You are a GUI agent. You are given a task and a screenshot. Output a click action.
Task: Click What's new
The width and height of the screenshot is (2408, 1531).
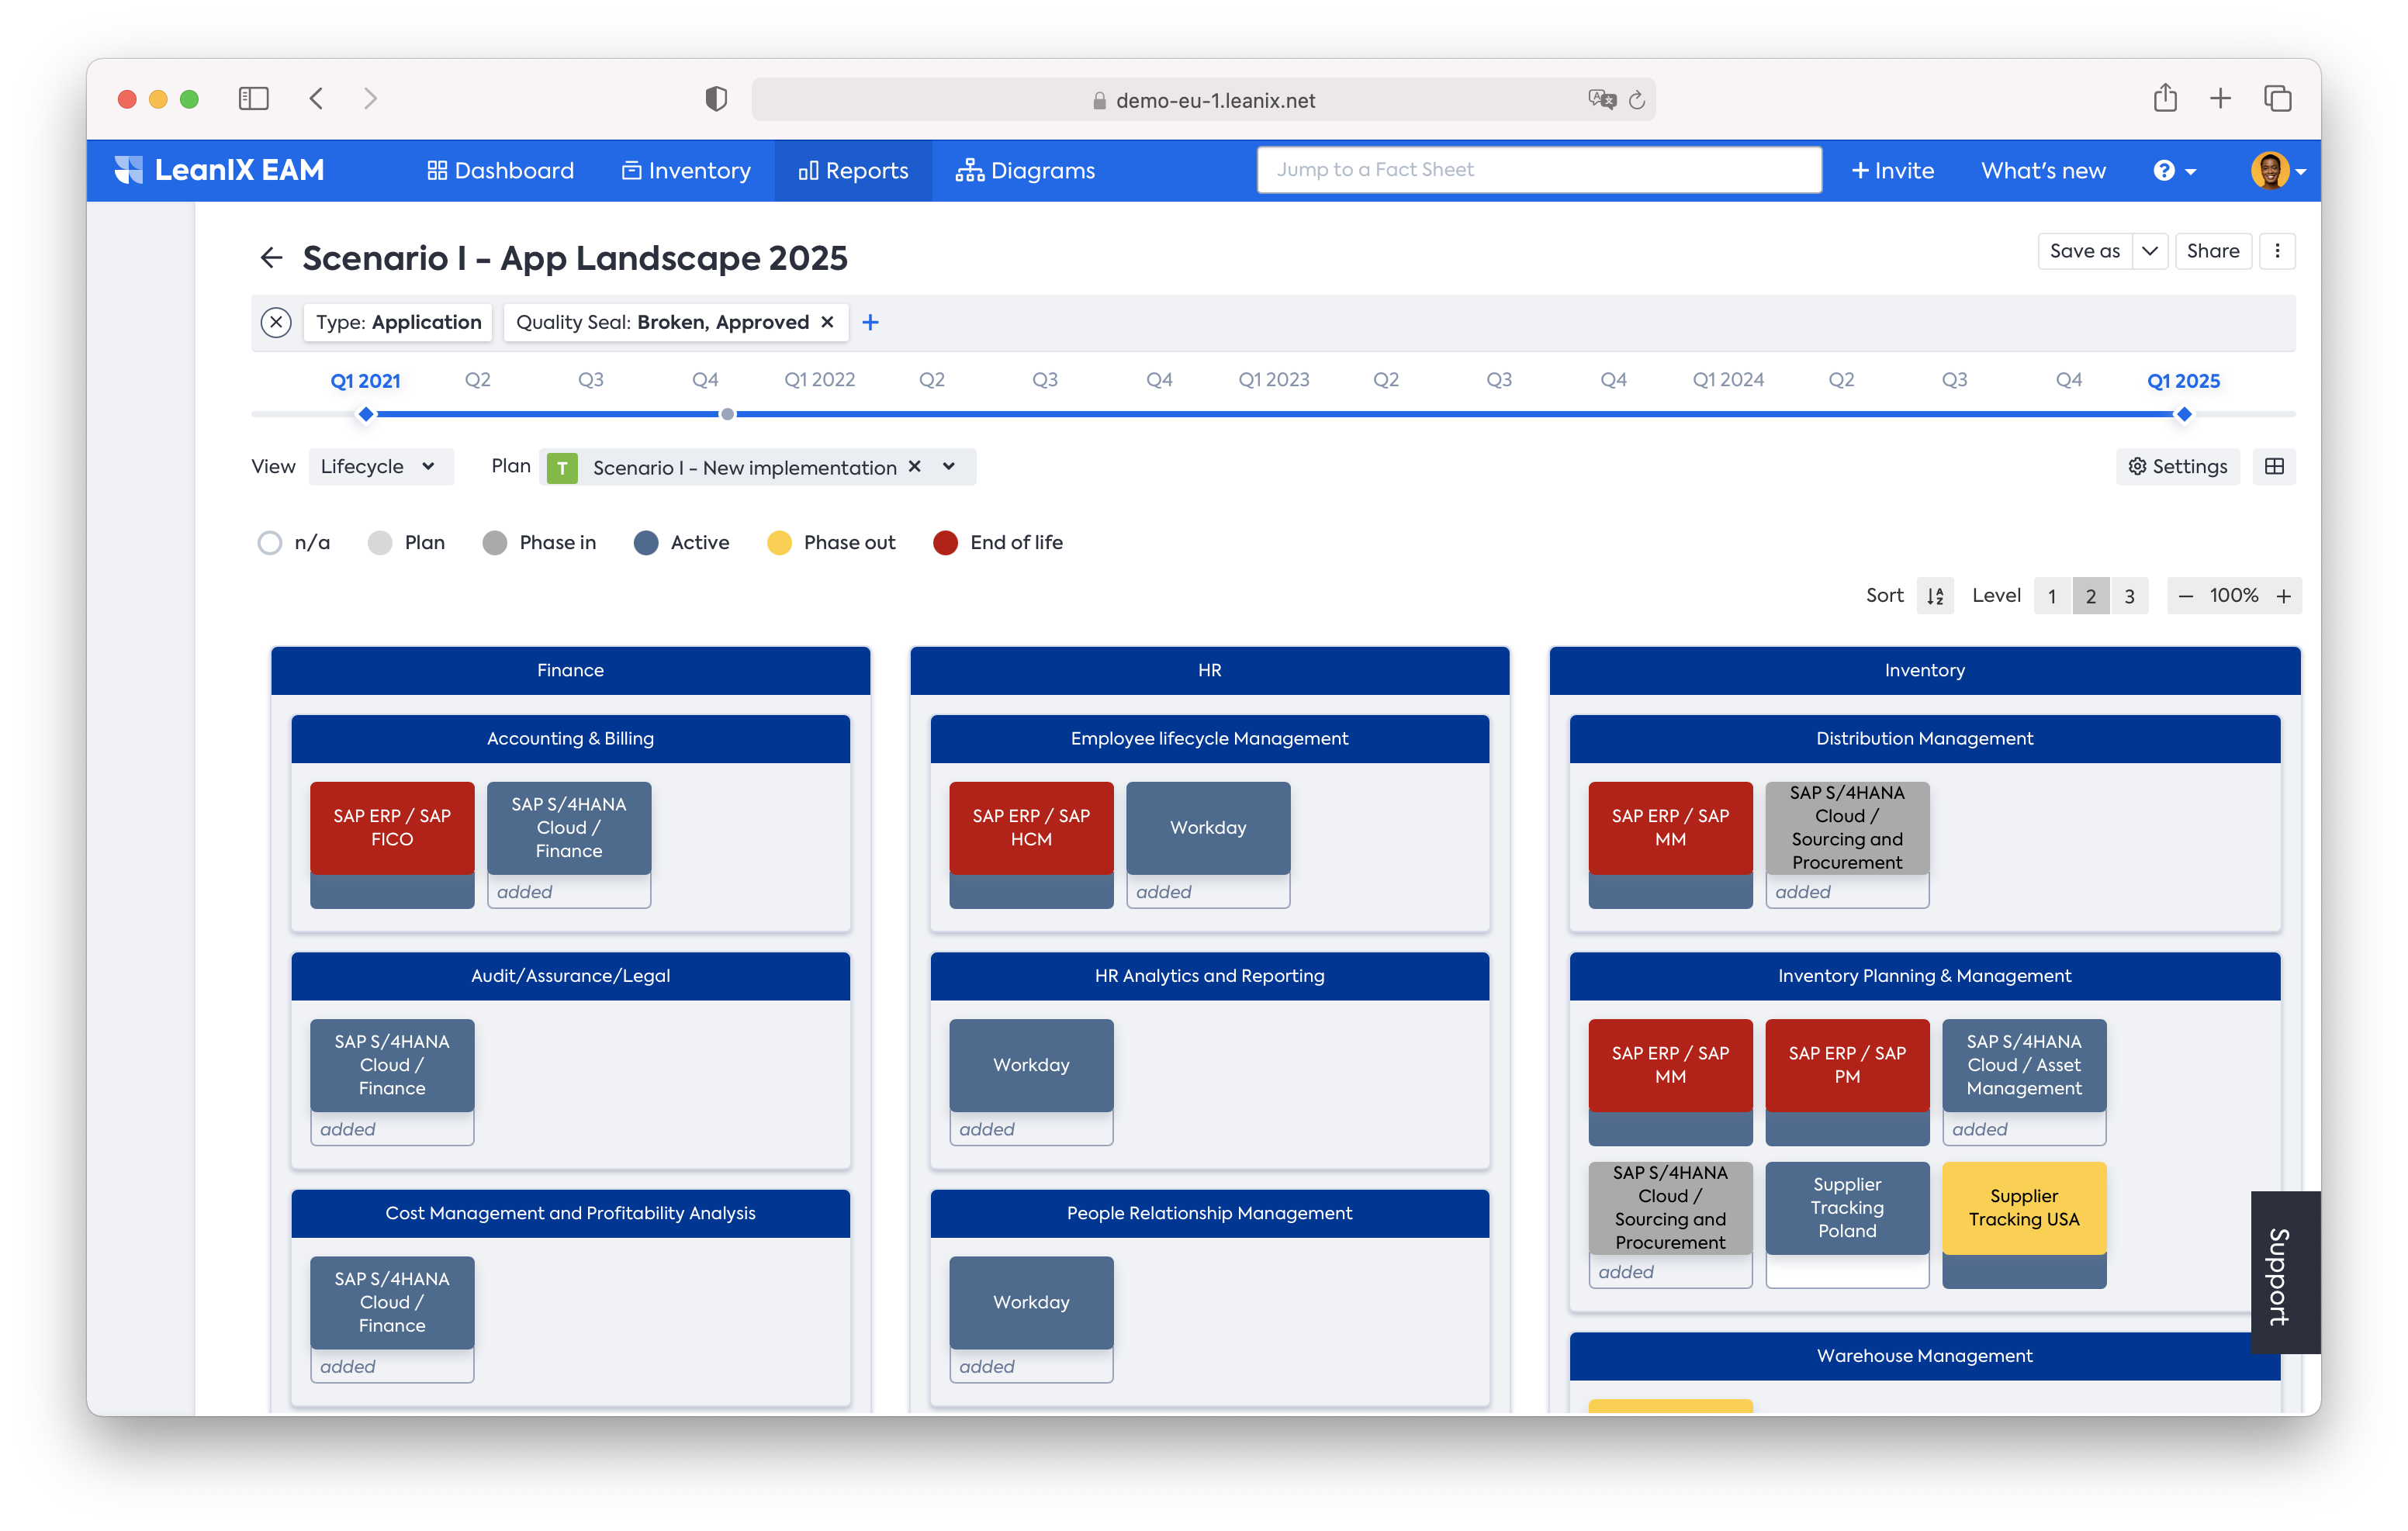(x=2043, y=171)
